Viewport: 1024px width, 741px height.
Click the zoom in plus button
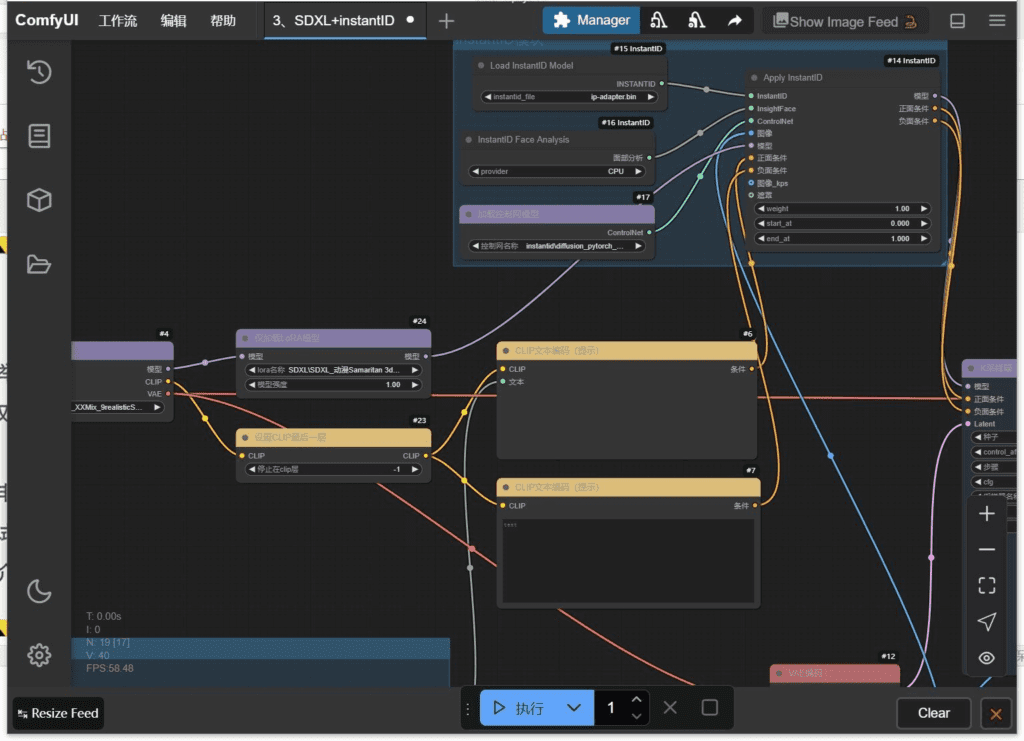coord(986,514)
